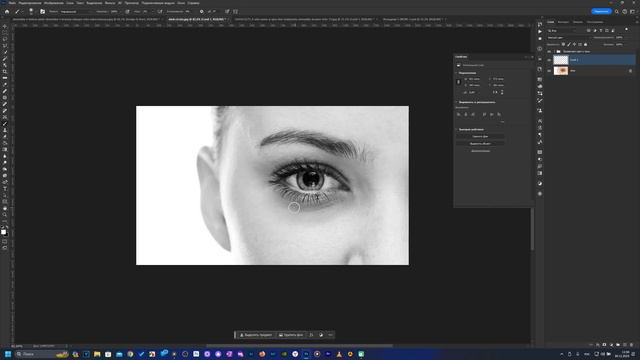640x360 pixels.
Task: Open symmetry paint options butterfly icon
Action: [x=236, y=11]
